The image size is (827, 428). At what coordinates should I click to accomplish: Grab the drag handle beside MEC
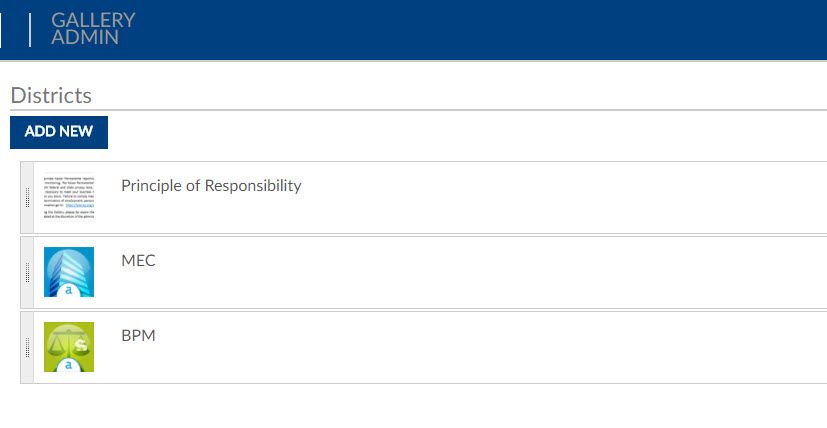(27, 272)
